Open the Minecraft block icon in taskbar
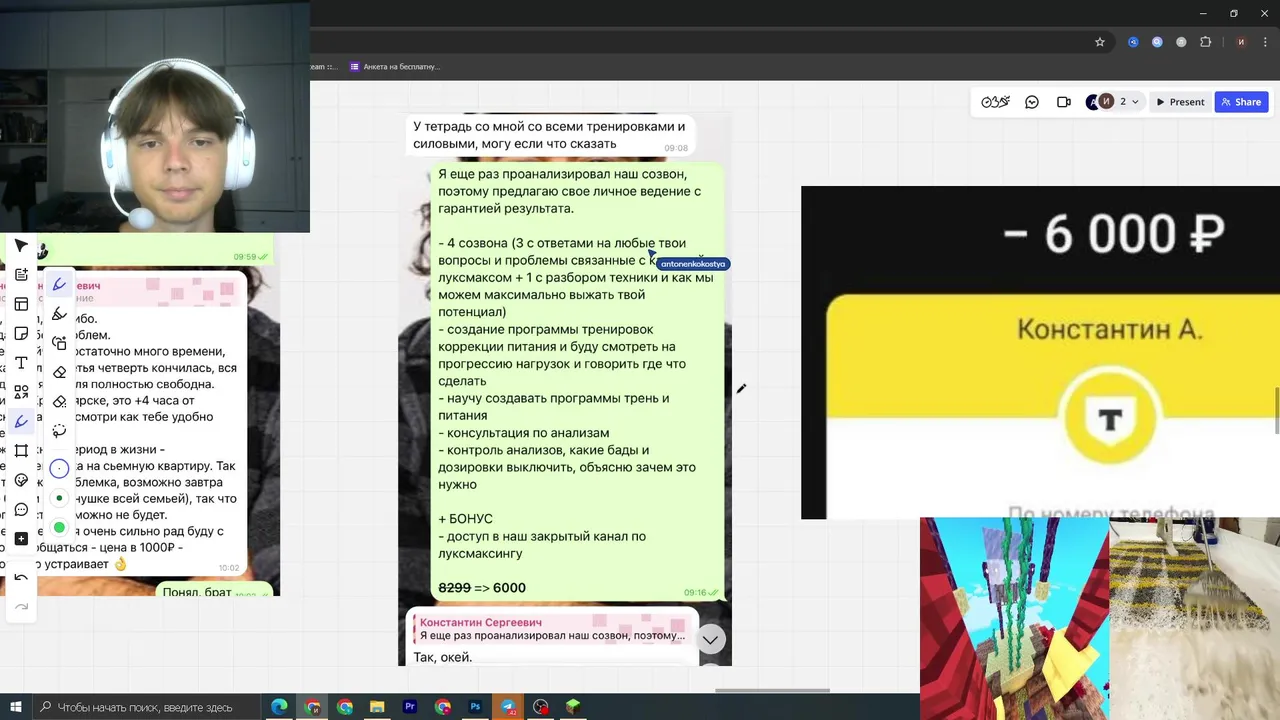 [x=573, y=707]
